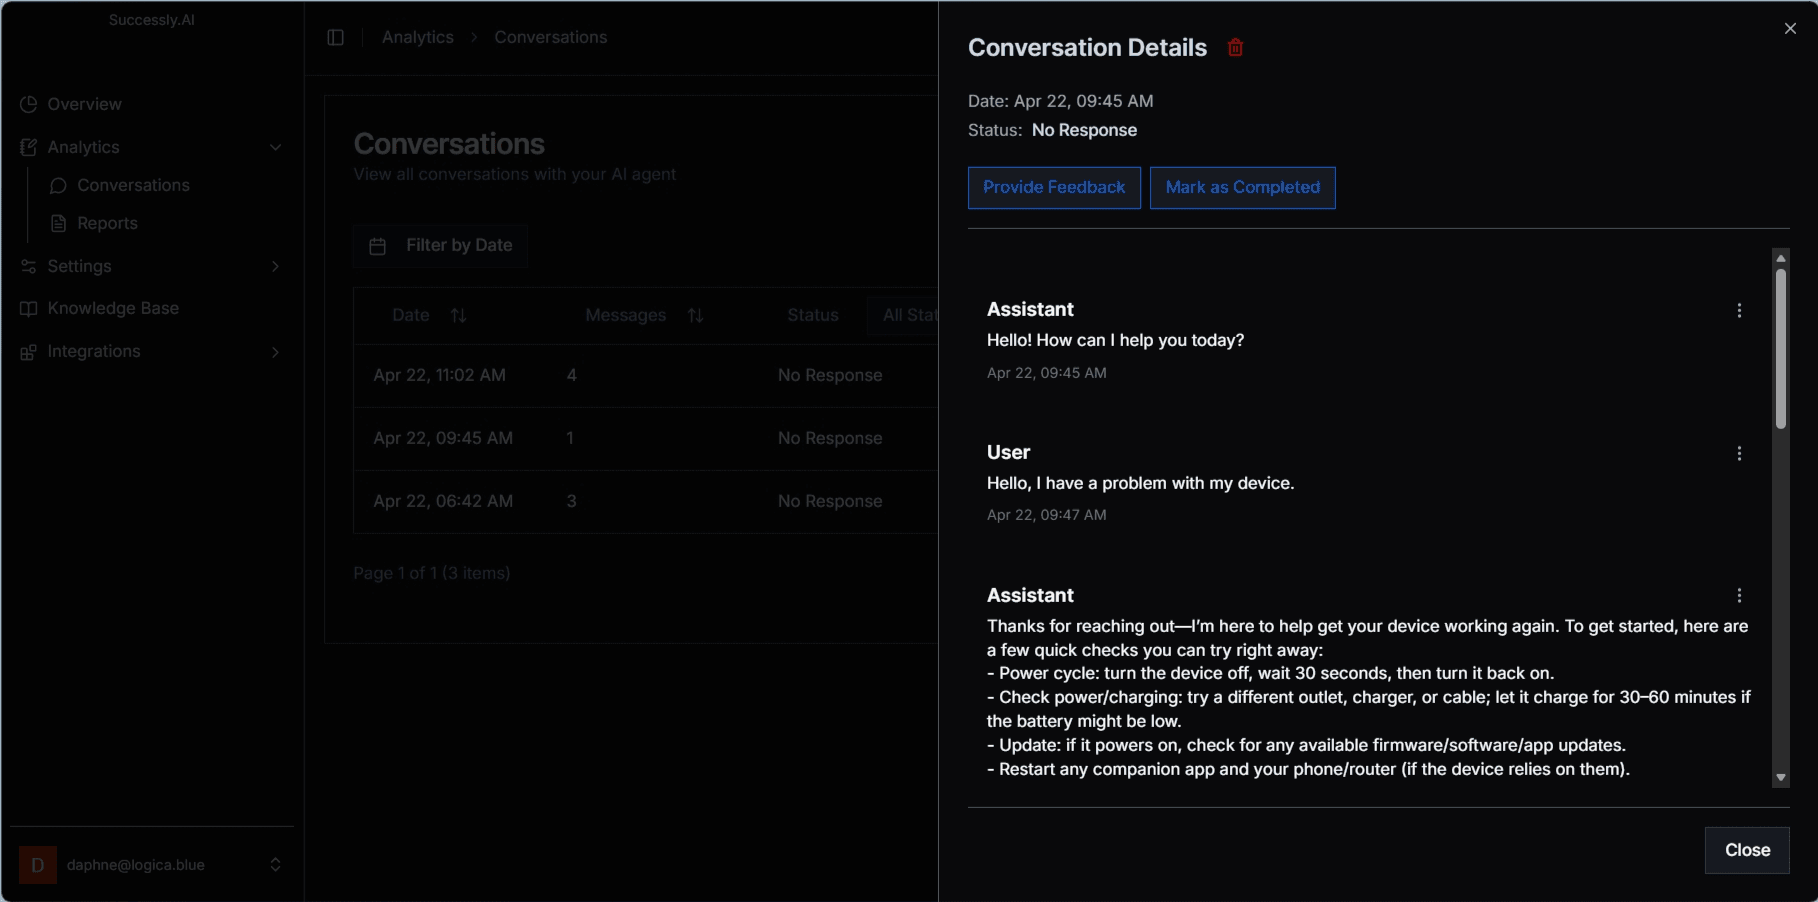Click Filter by Date button
Image resolution: width=1818 pixels, height=902 pixels.
tap(441, 246)
